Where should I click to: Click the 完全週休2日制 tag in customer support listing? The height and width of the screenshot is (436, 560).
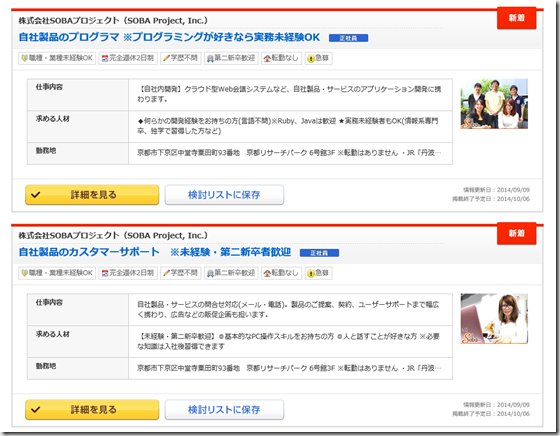[128, 273]
